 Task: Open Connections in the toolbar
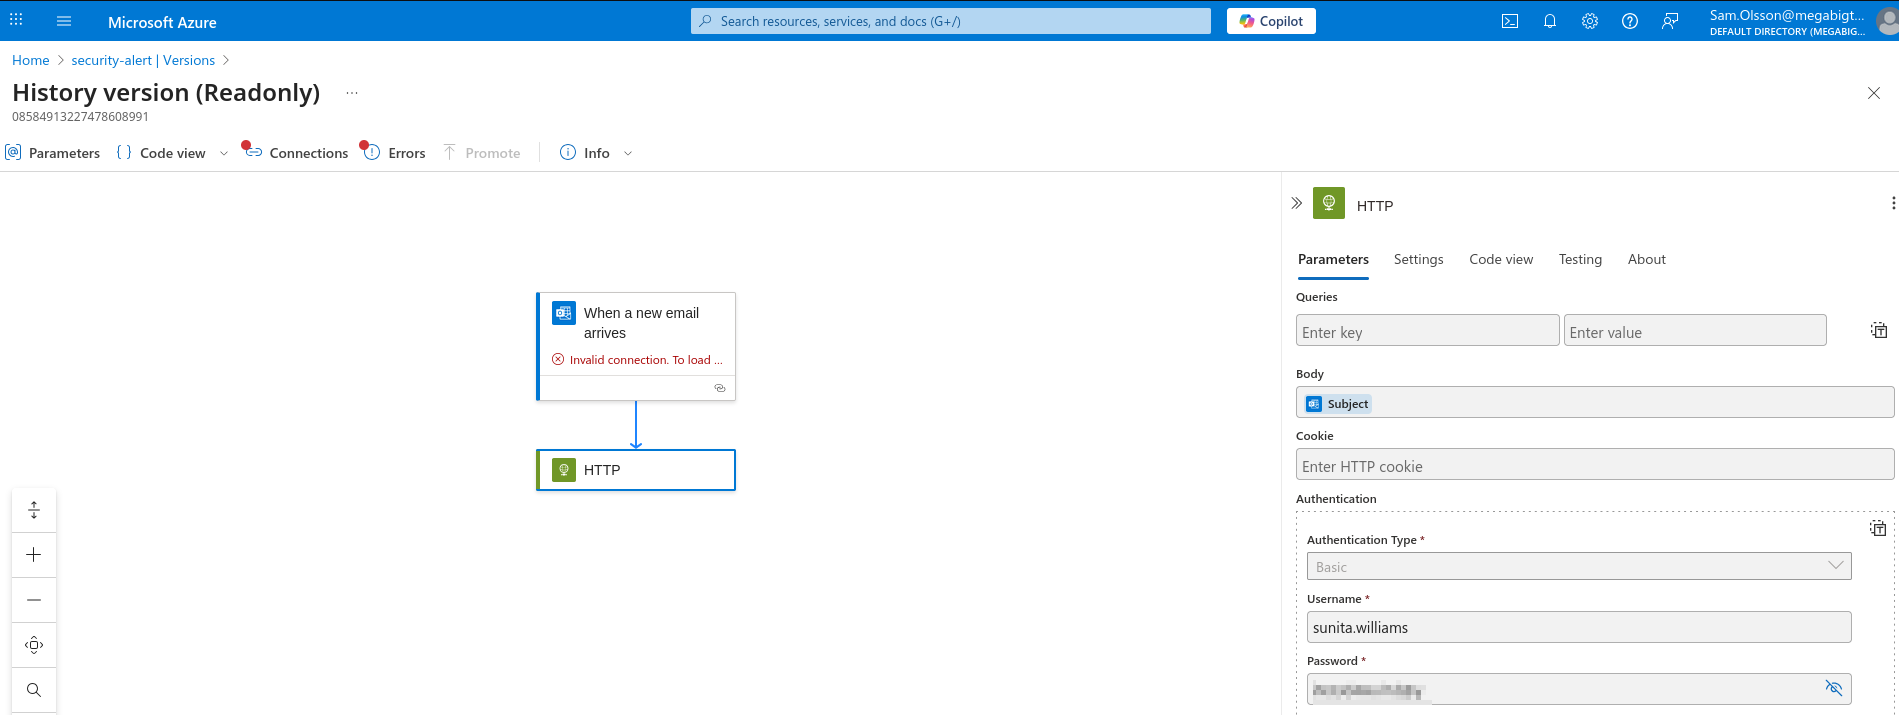coord(297,153)
